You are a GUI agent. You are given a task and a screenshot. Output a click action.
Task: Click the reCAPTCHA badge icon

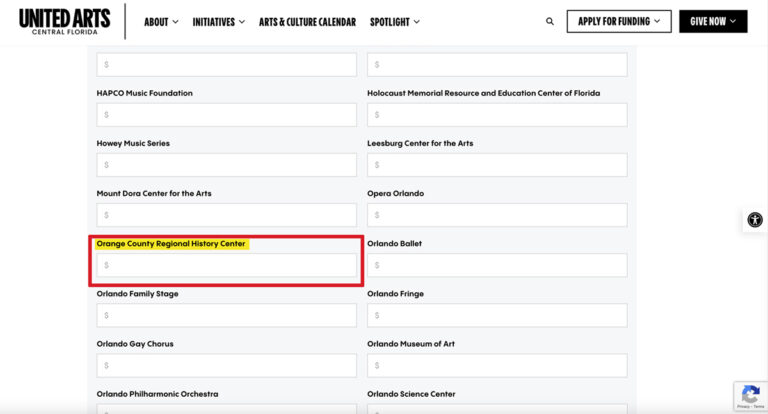(750, 395)
